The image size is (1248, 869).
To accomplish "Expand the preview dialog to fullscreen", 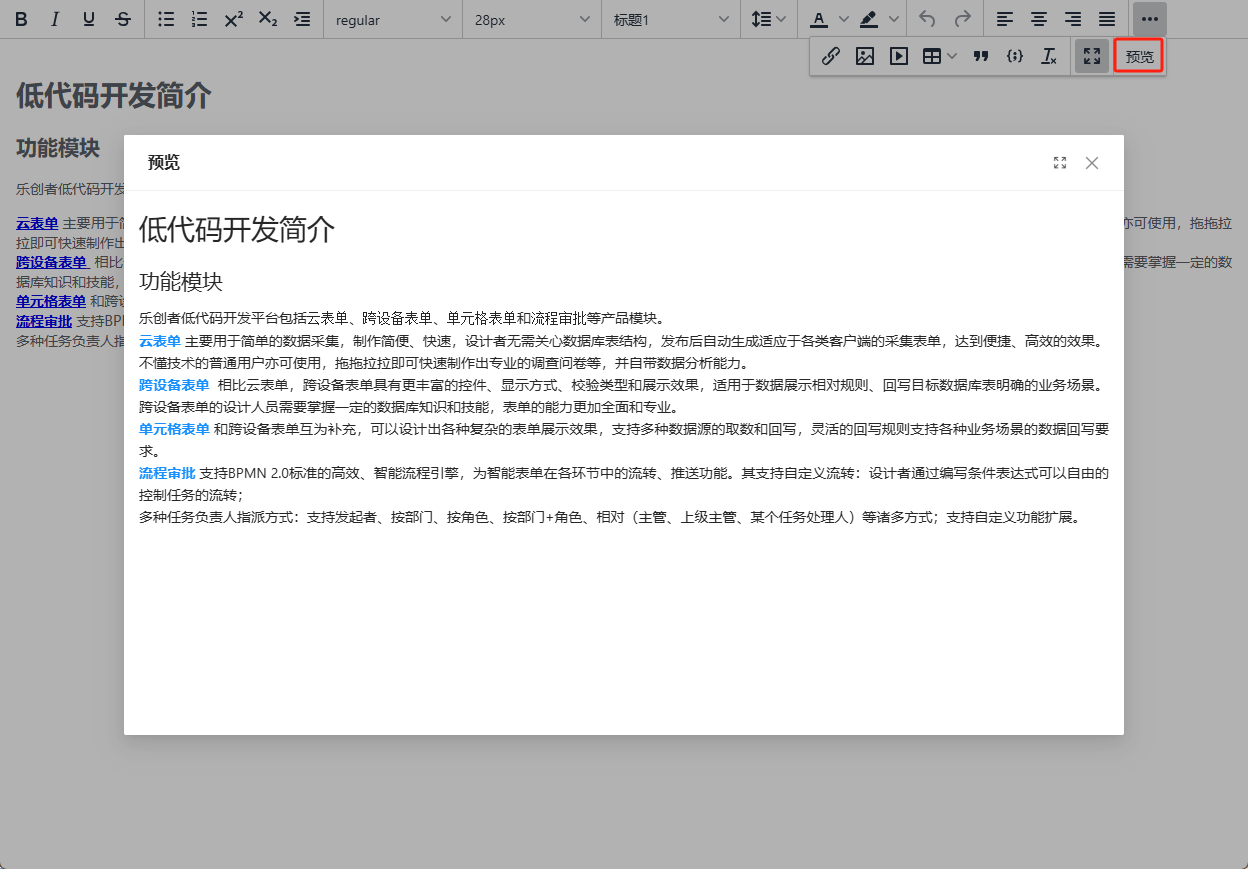I will pos(1060,163).
